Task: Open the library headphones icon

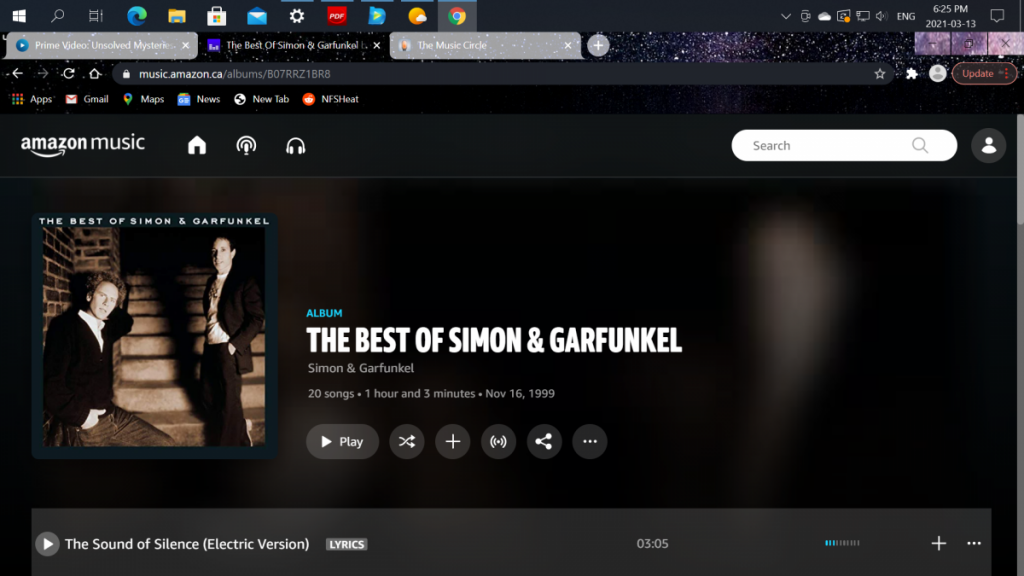Action: point(296,145)
